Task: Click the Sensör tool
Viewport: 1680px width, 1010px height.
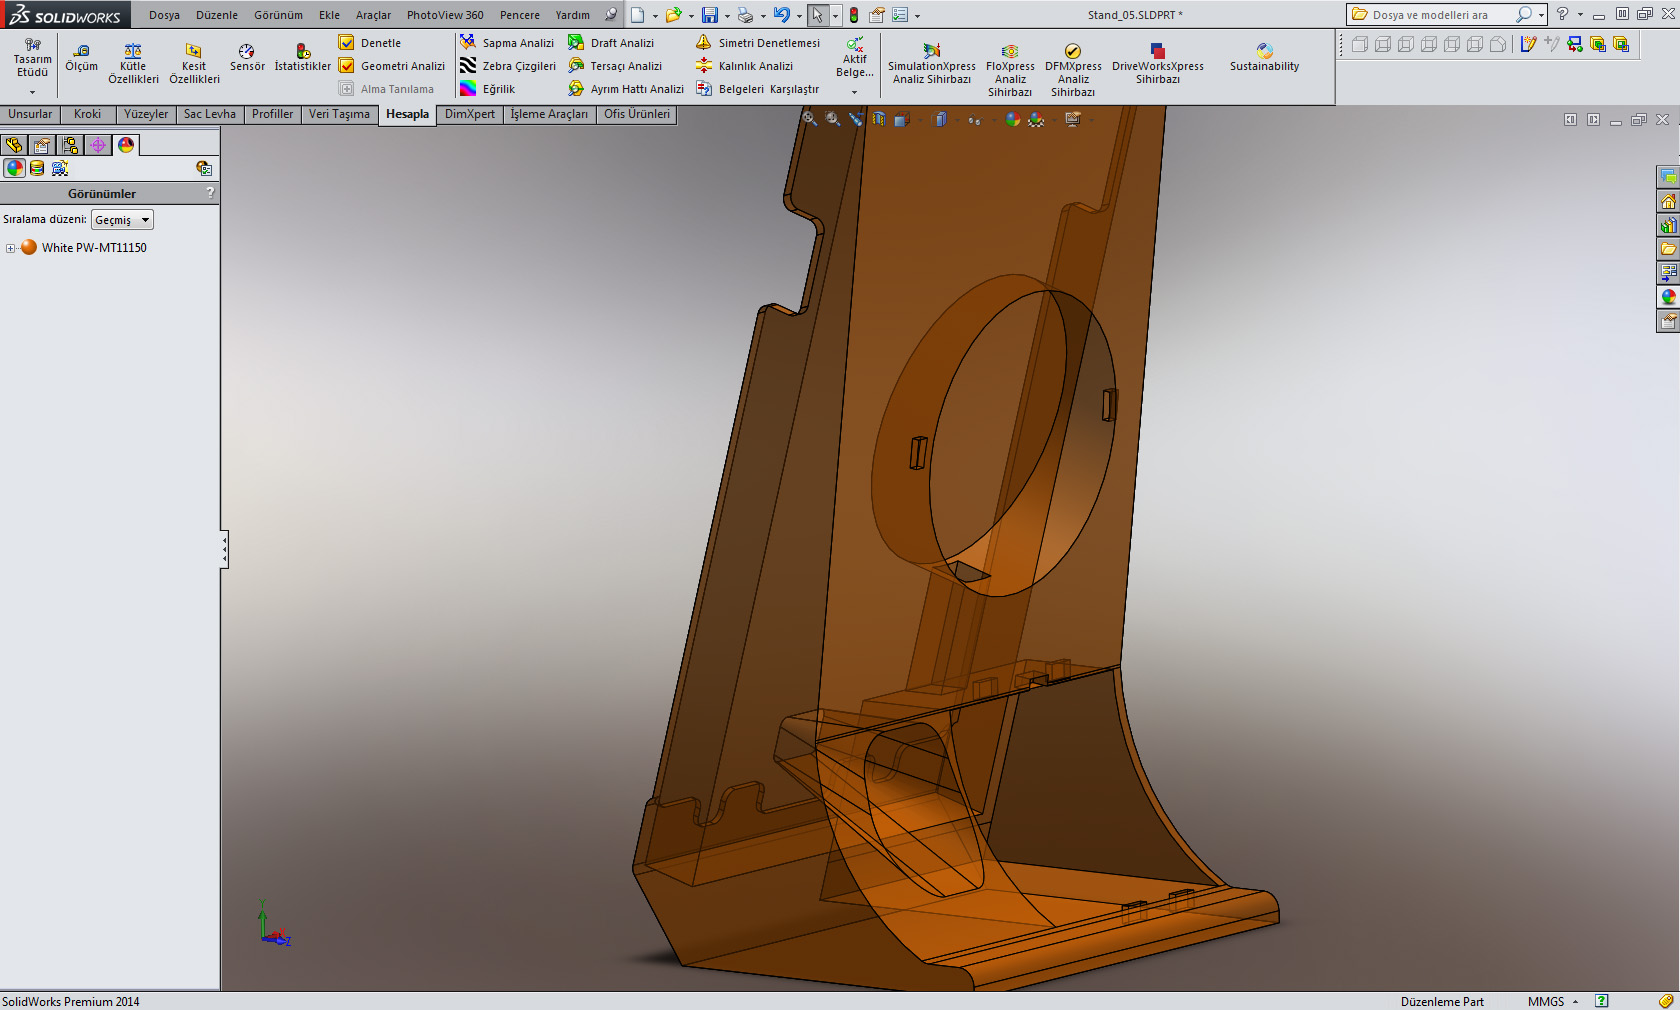Action: click(x=247, y=58)
